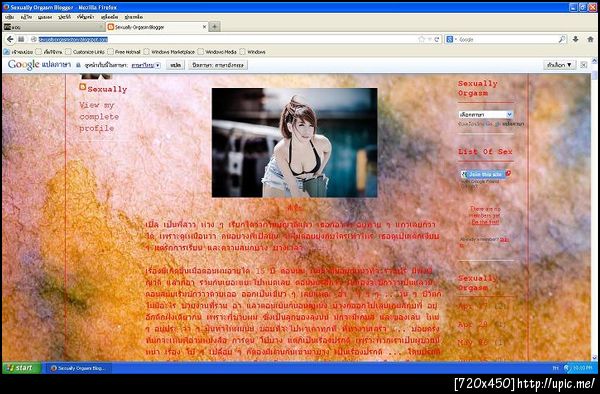Click the disable-translation button for English
The image size is (600, 394).
coord(218,65)
